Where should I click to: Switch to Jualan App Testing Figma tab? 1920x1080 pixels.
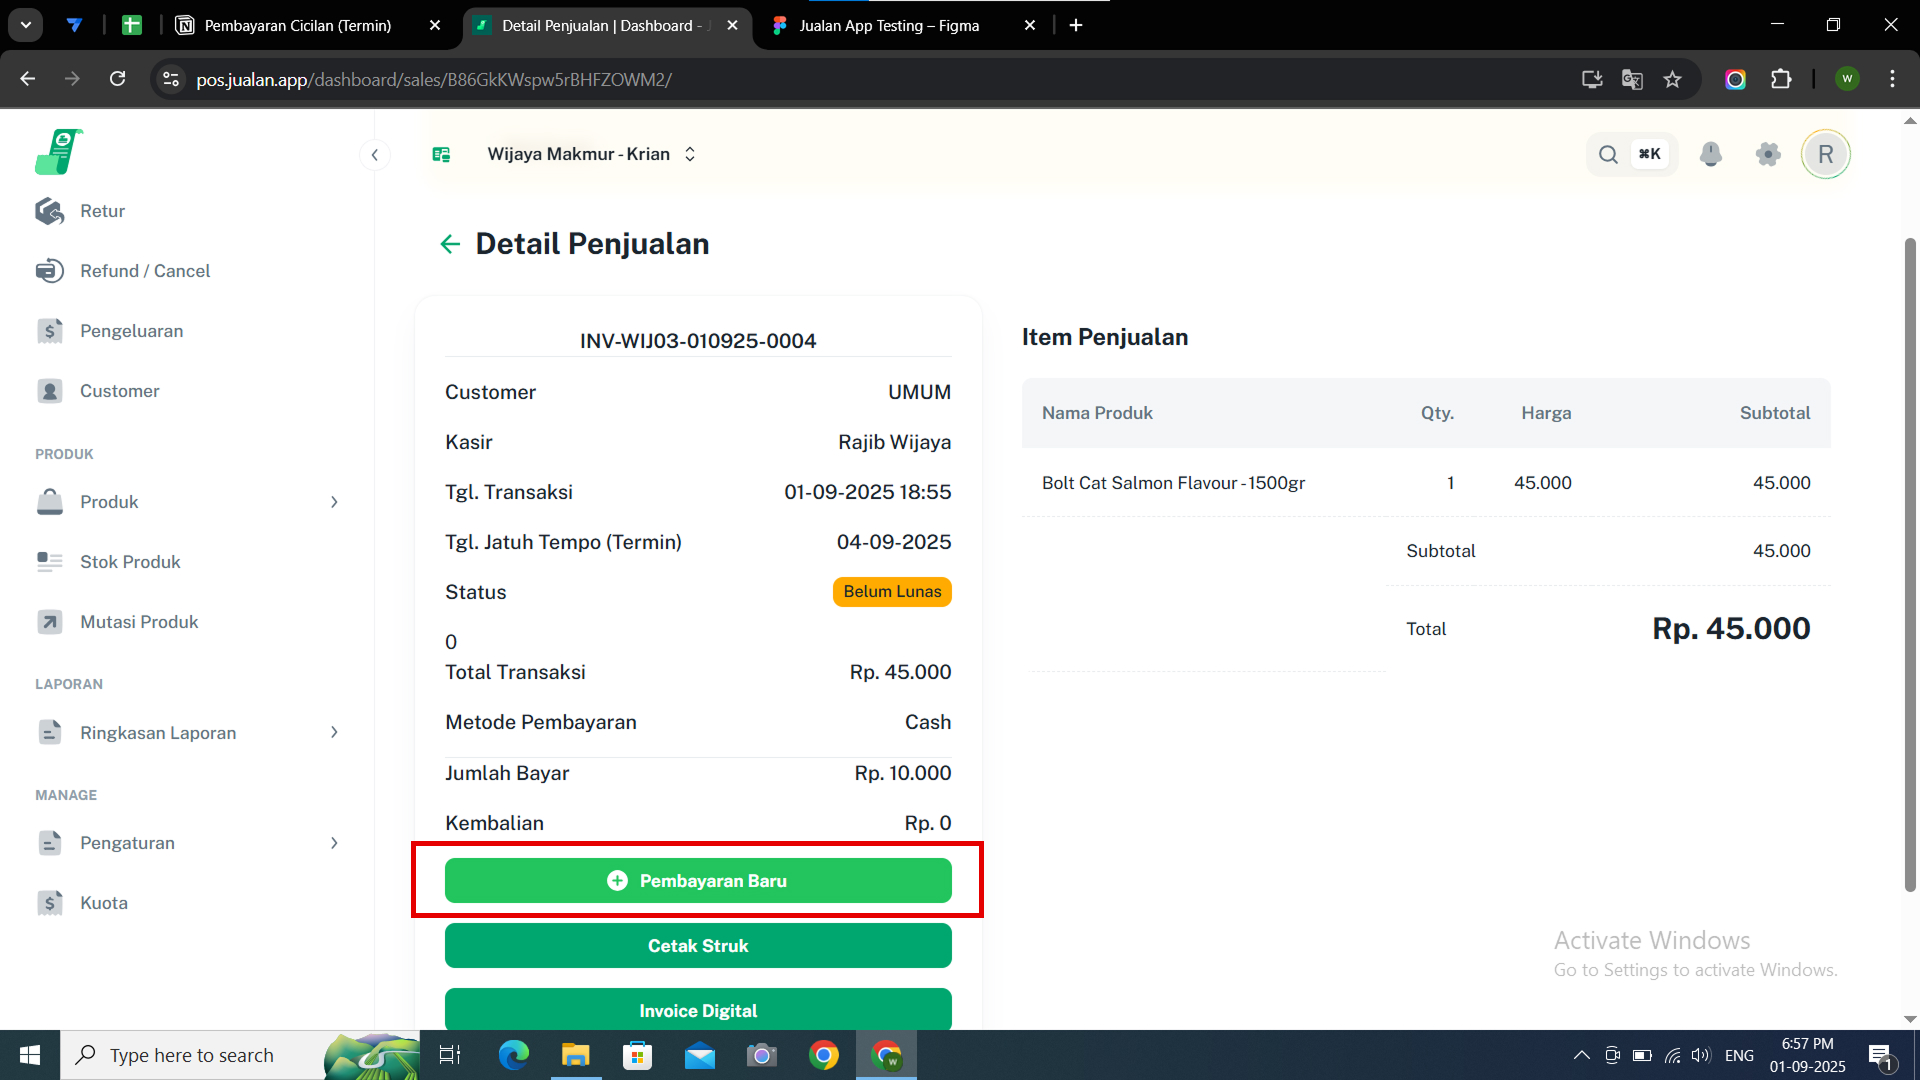[888, 25]
